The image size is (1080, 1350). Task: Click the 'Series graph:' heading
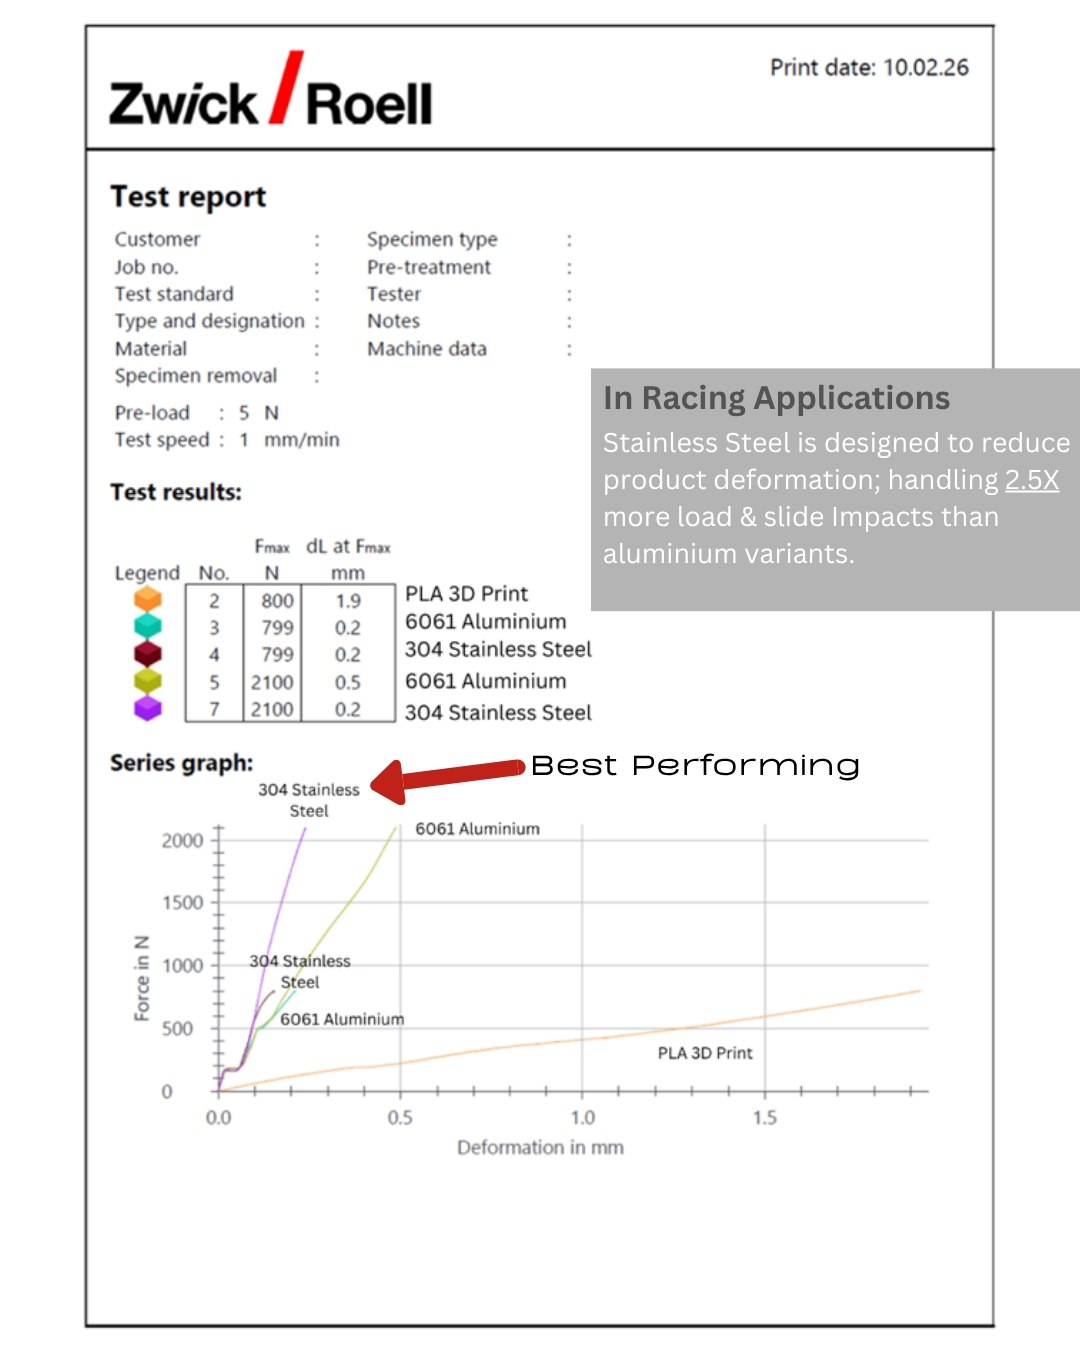181,763
